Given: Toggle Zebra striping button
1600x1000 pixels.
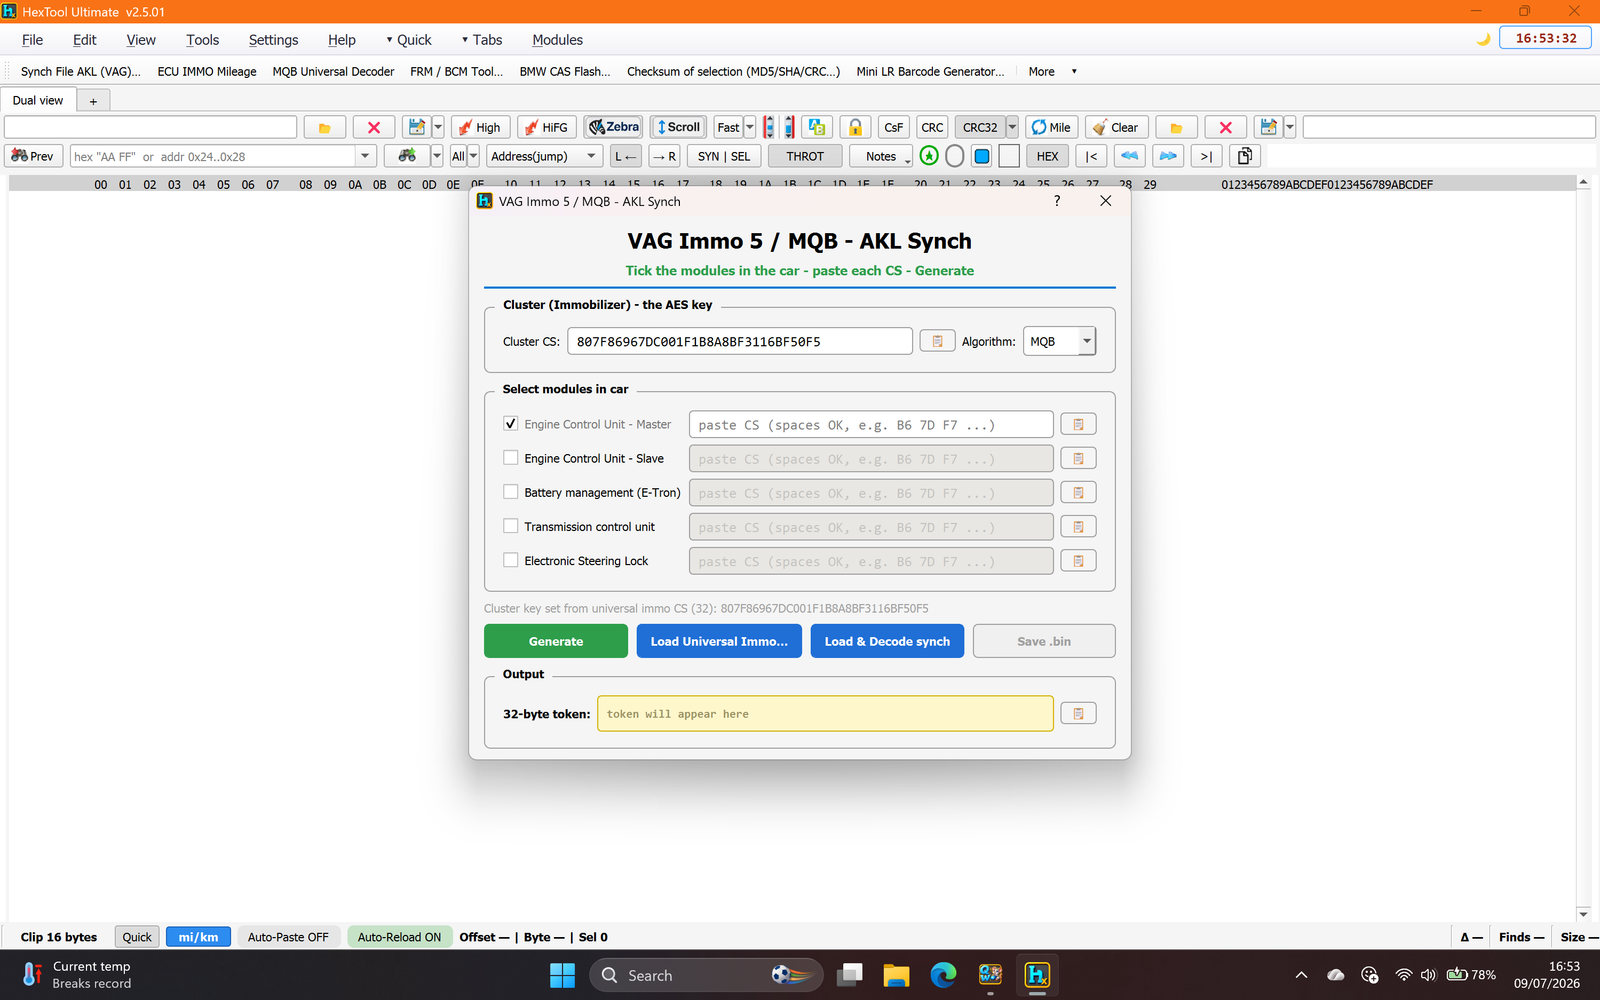Looking at the screenshot, I should pos(613,127).
